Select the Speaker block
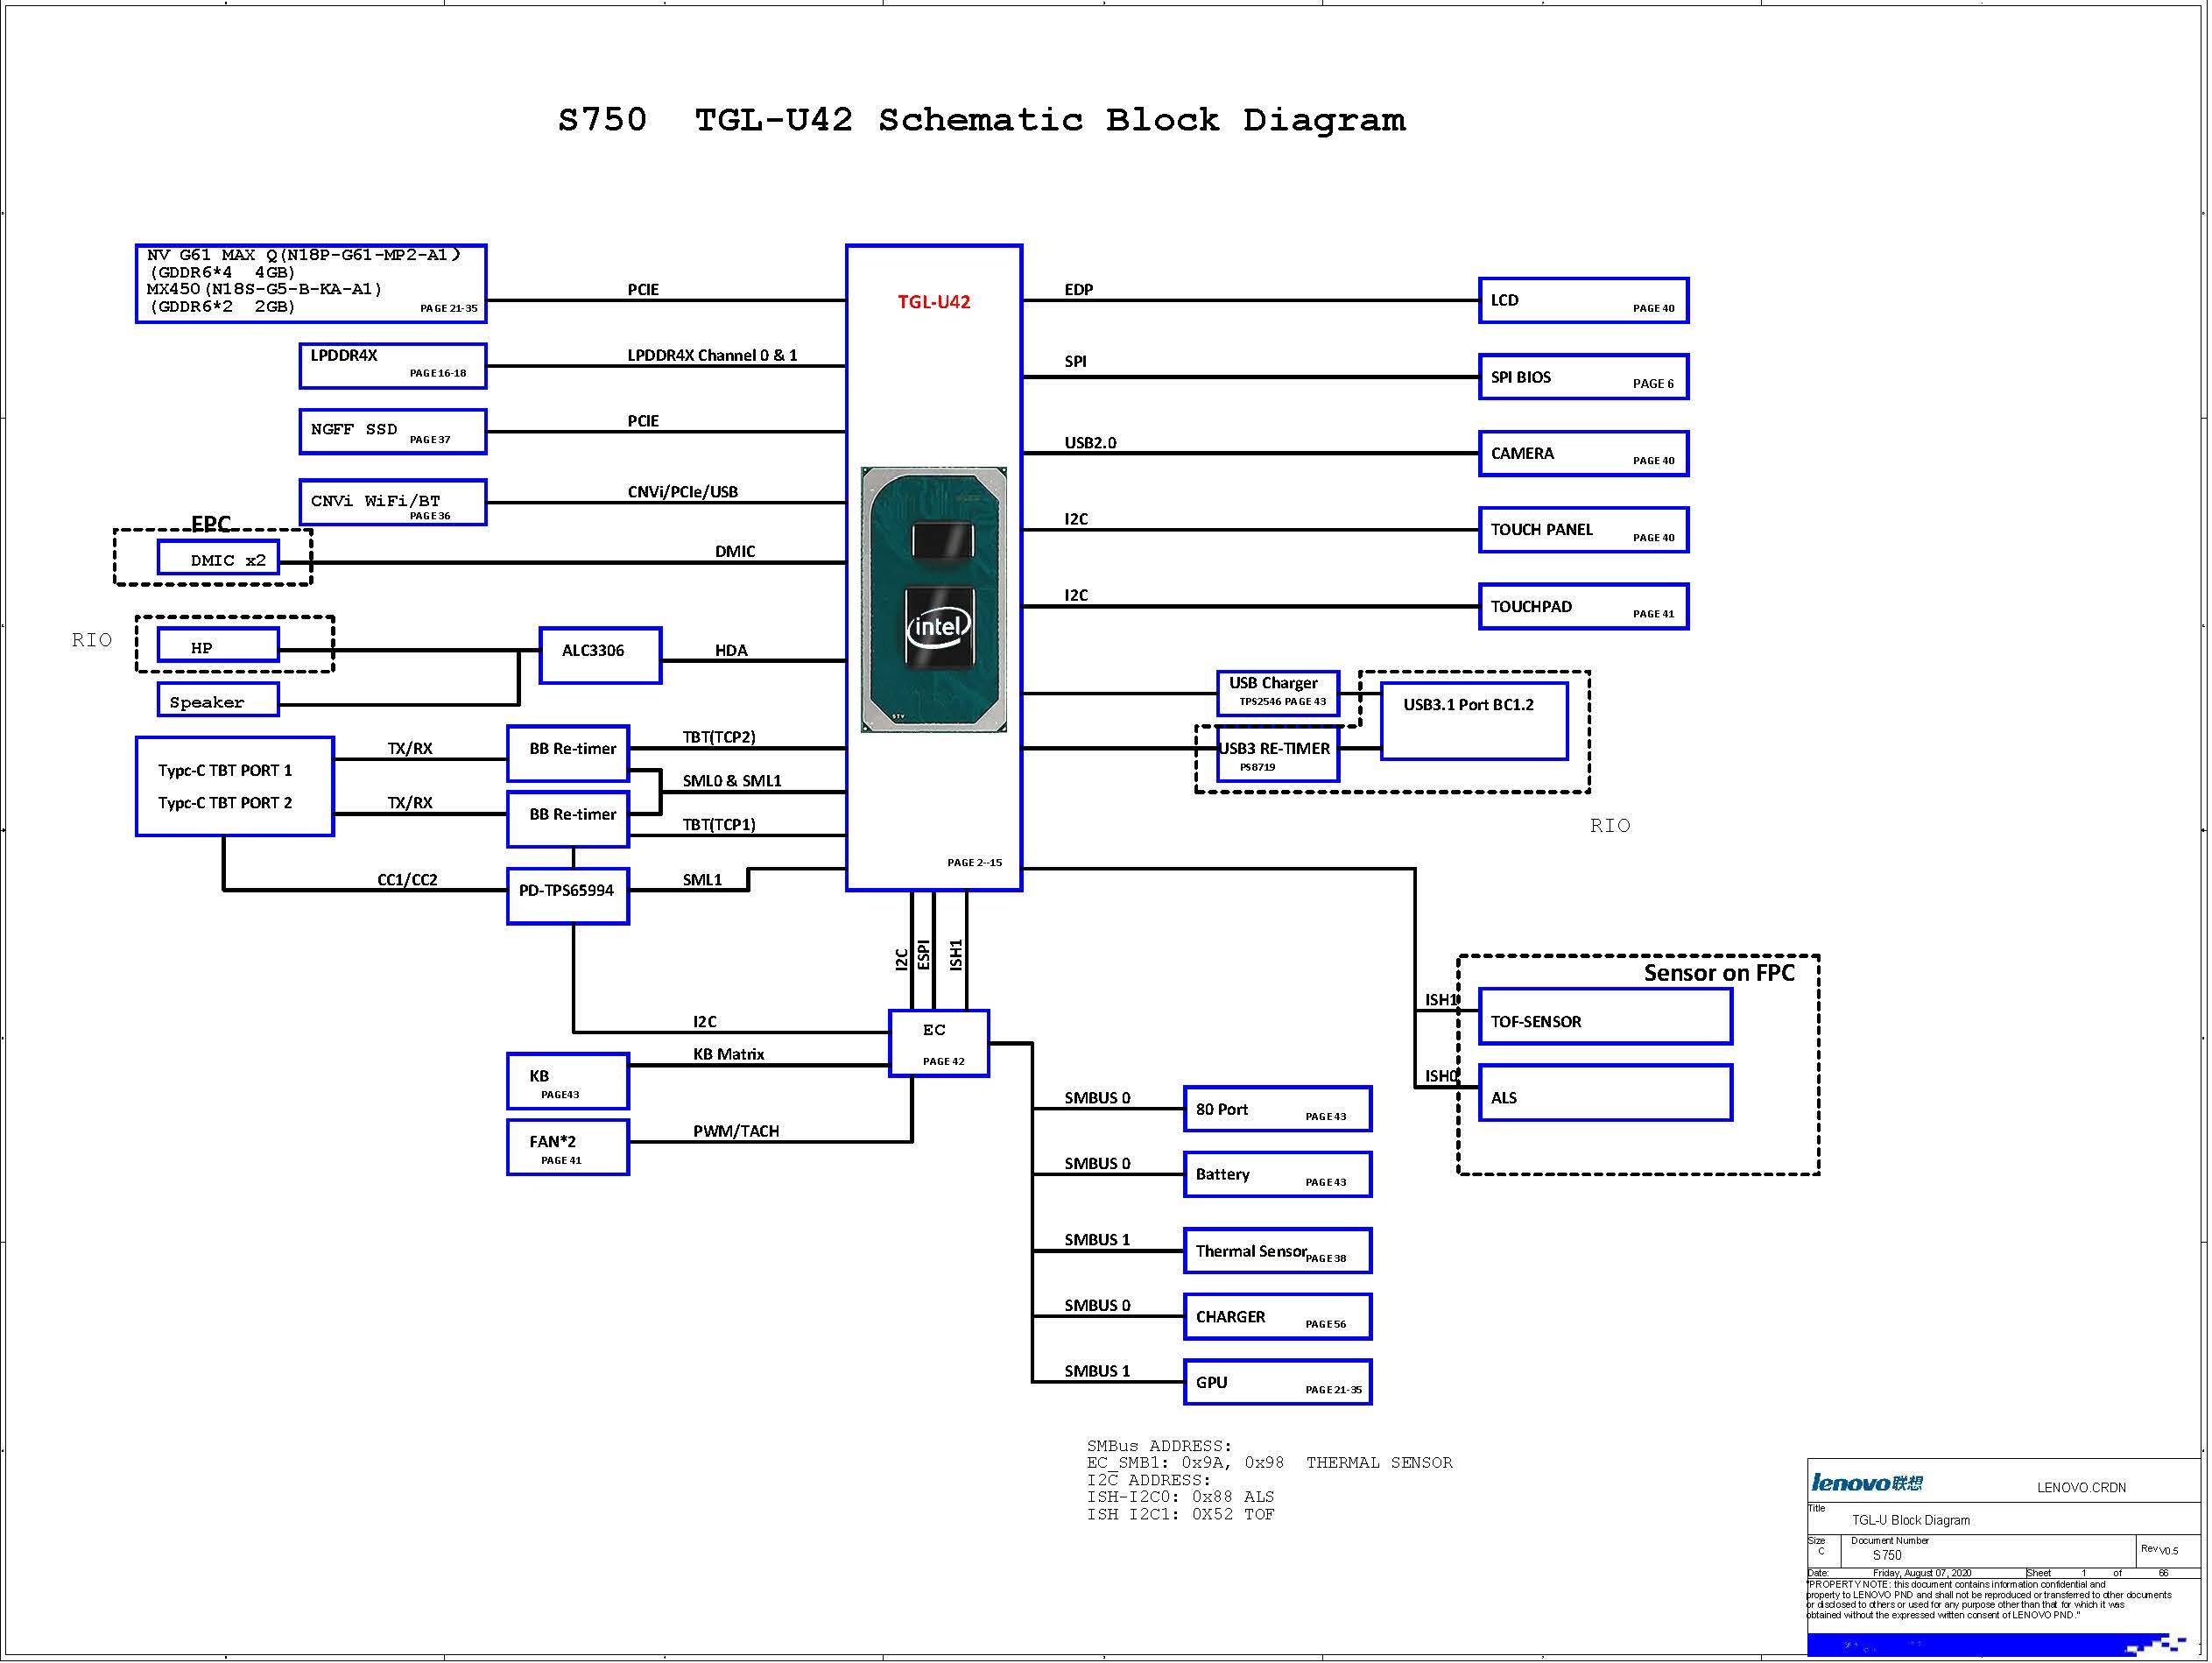This screenshot has height=1663, width=2212. (218, 700)
